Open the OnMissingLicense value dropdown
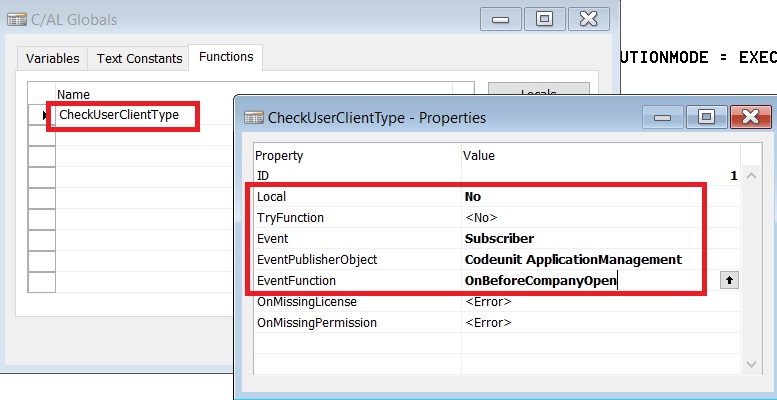The image size is (777, 400). [x=488, y=302]
